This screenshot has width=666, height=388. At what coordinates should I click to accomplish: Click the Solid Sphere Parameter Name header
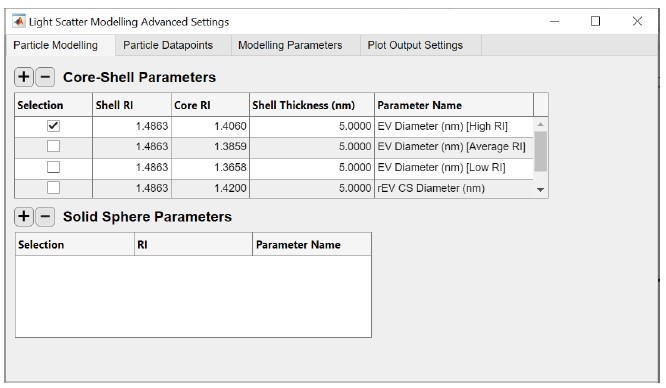point(312,244)
